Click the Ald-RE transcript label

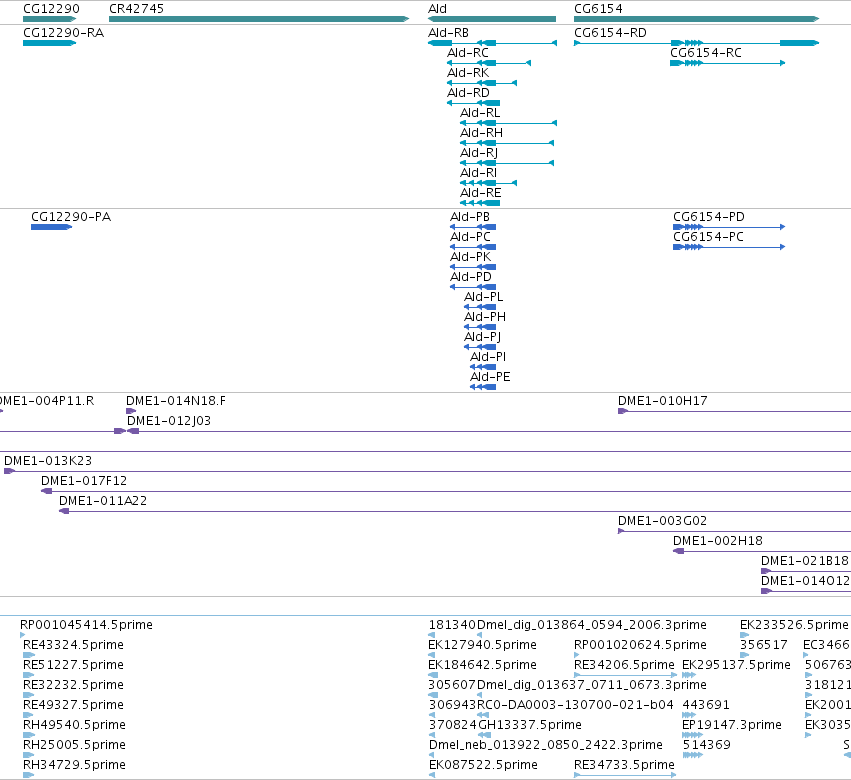(x=481, y=193)
